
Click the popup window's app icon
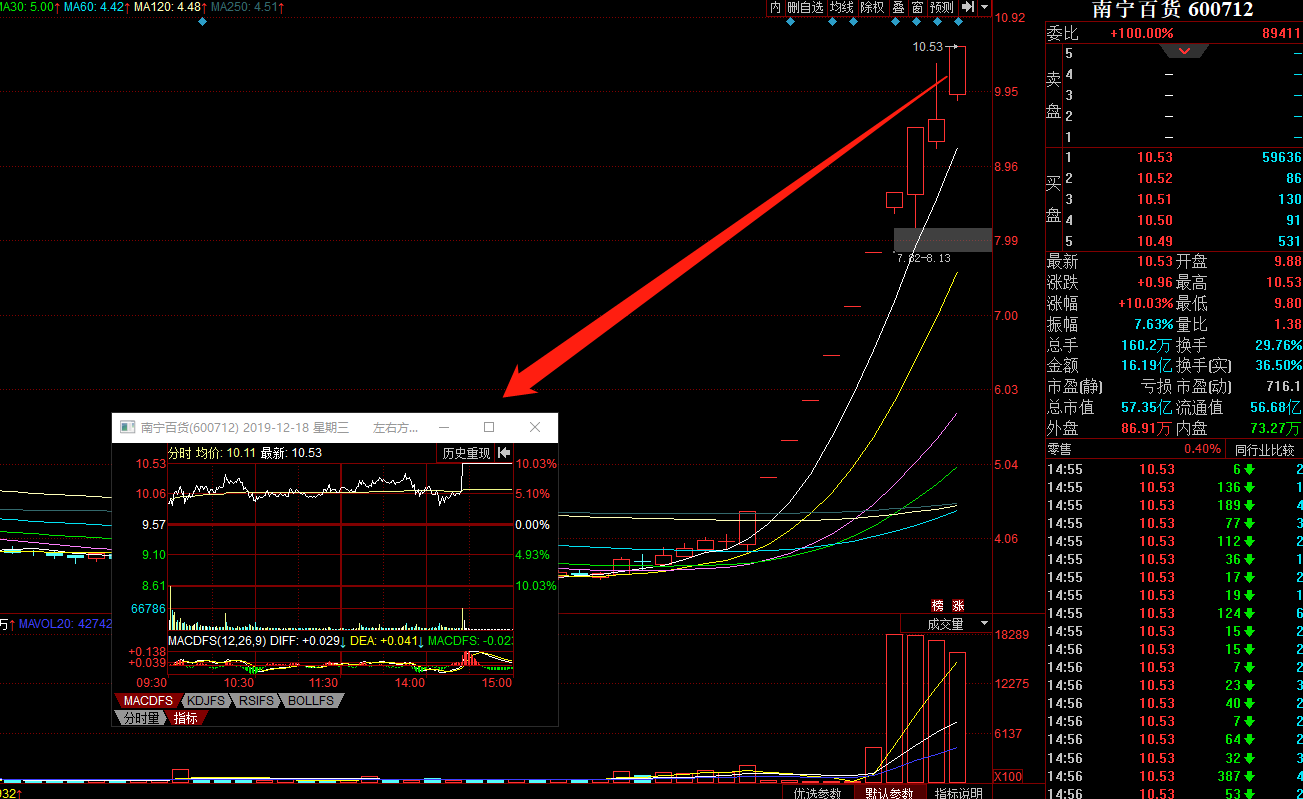tap(127, 427)
